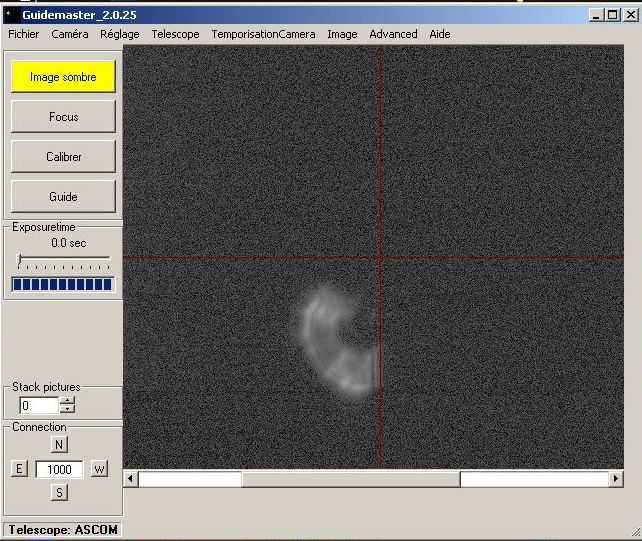Click the image scrollbar right arrow
The image size is (642, 541).
[616, 479]
